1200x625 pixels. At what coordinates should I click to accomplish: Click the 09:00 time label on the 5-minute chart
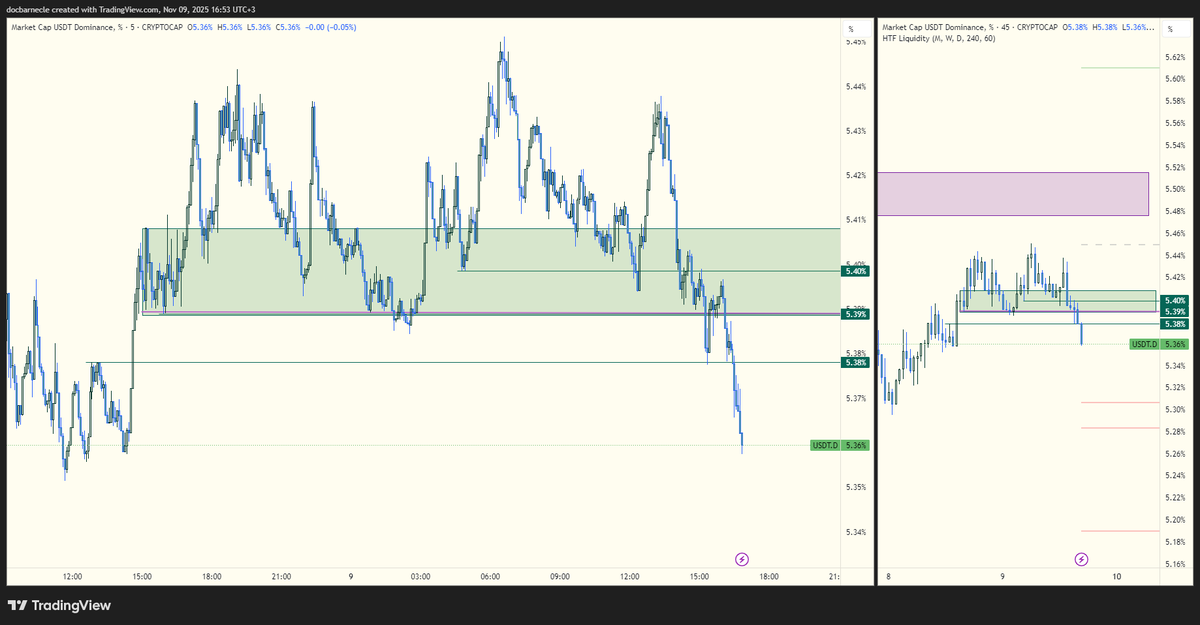tap(560, 576)
